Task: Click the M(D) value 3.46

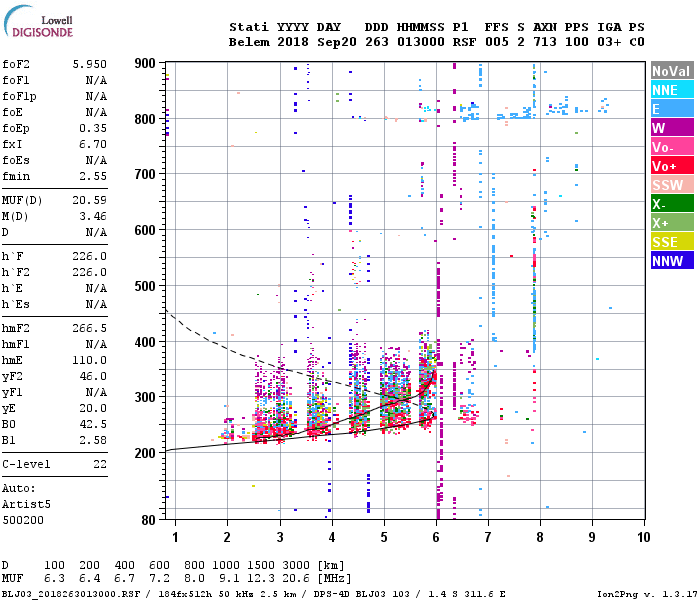Action: coord(93,217)
